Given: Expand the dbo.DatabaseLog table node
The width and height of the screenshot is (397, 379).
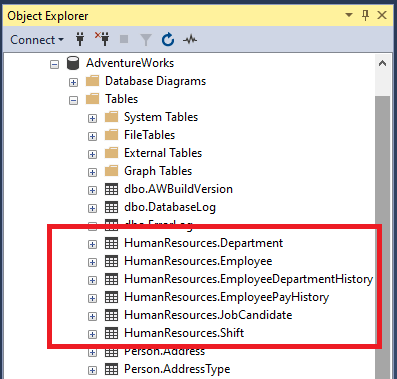Looking at the screenshot, I should [92, 208].
